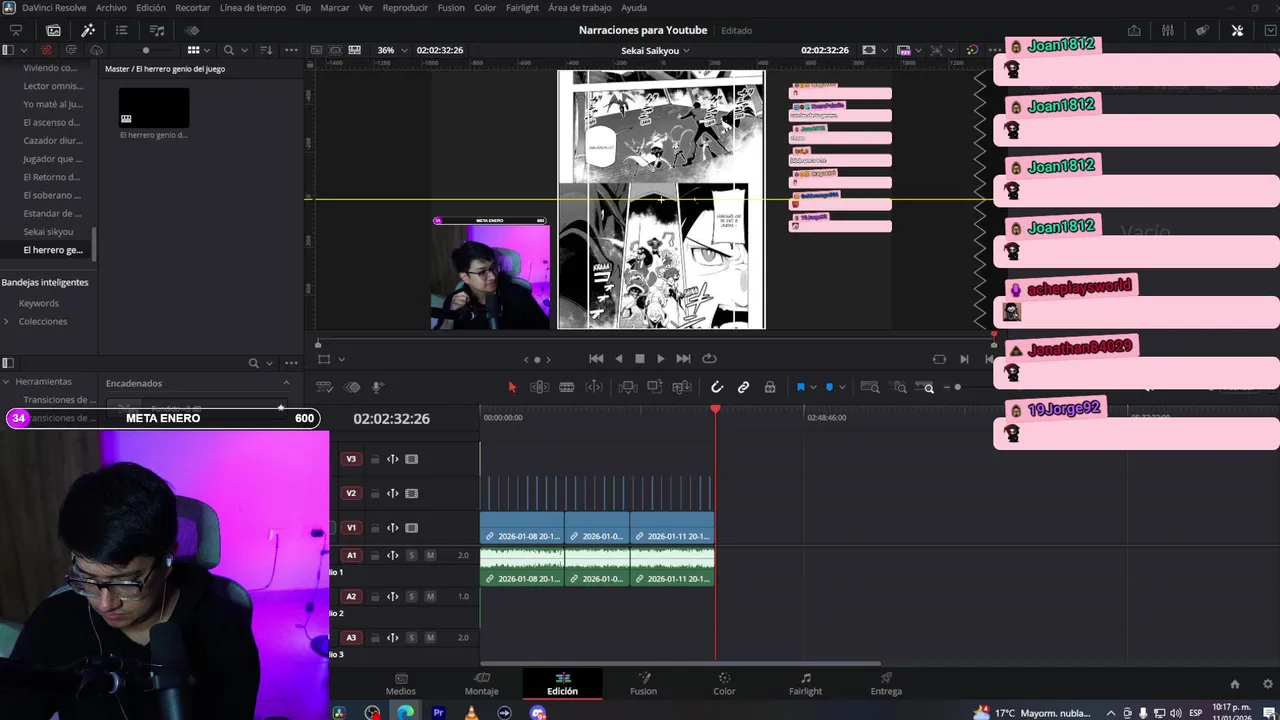Play timeline in reverse
The width and height of the screenshot is (1280, 720).
click(618, 358)
